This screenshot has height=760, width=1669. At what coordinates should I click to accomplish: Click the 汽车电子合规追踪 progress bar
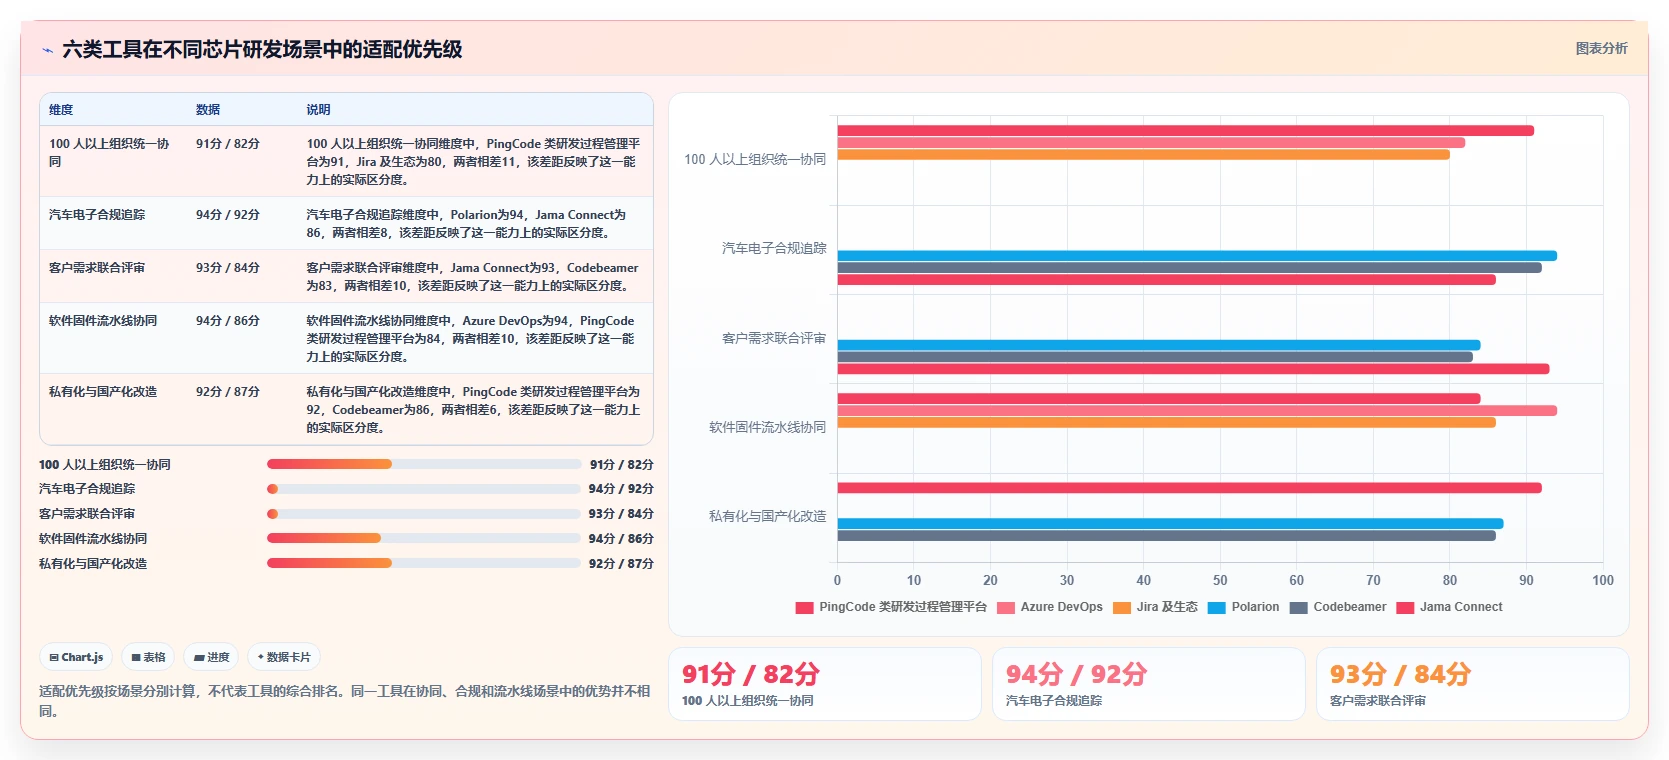point(424,489)
